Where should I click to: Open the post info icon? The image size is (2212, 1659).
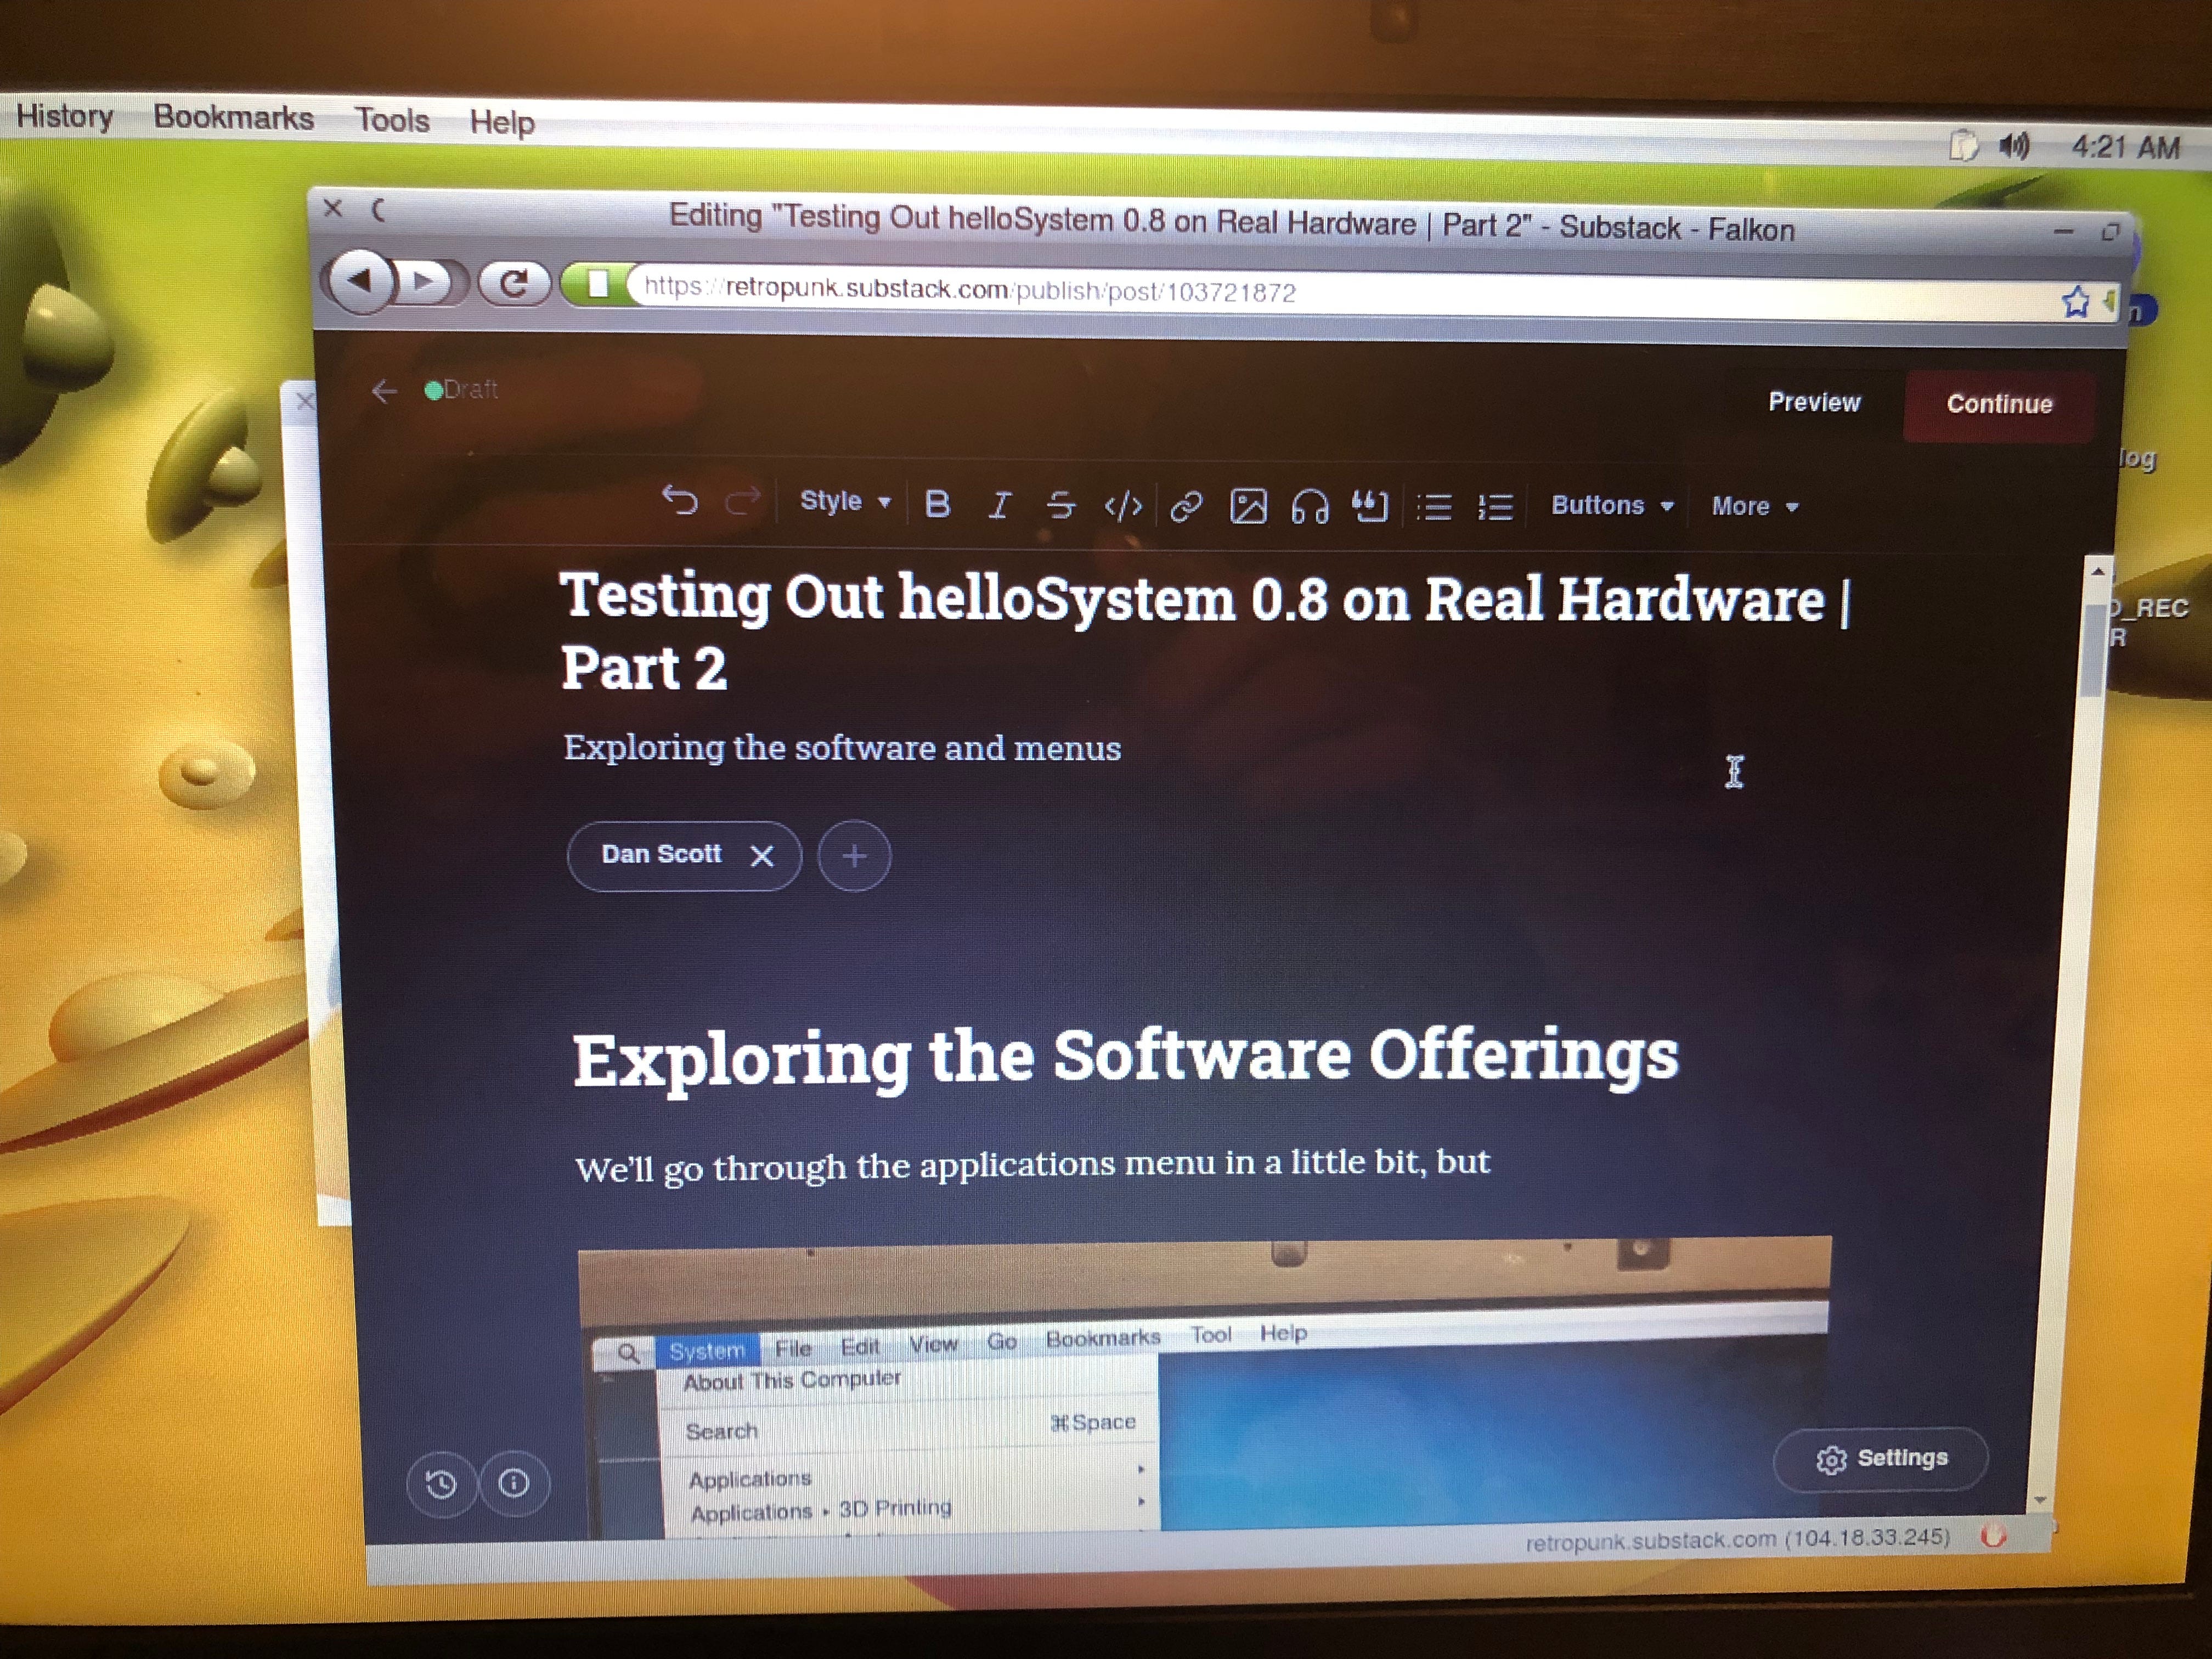(x=514, y=1483)
